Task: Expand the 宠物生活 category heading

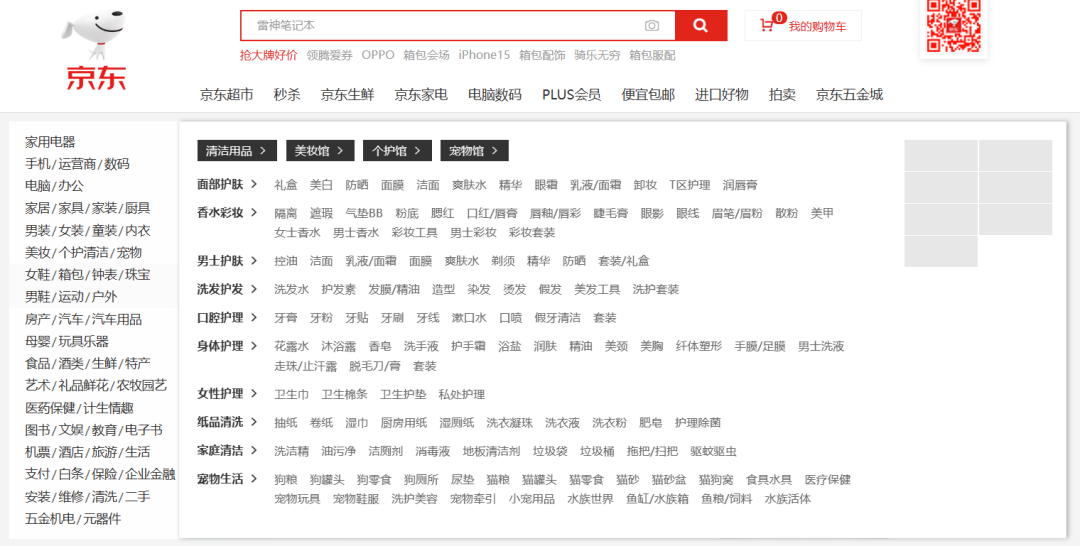Action: pos(227,479)
